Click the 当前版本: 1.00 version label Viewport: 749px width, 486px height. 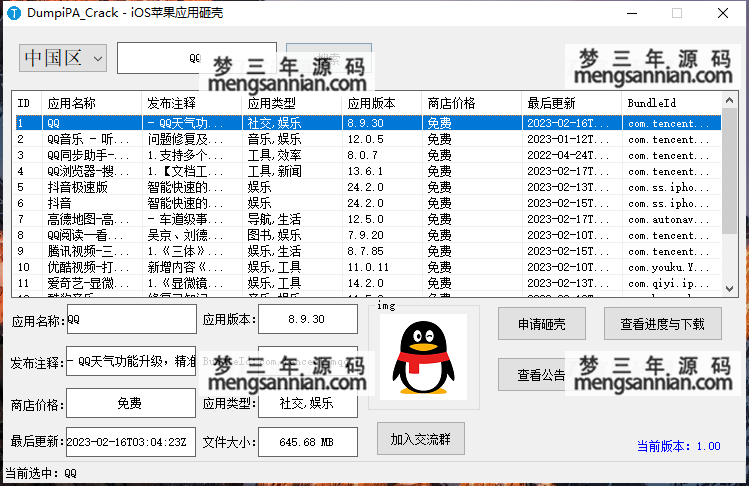(x=679, y=446)
